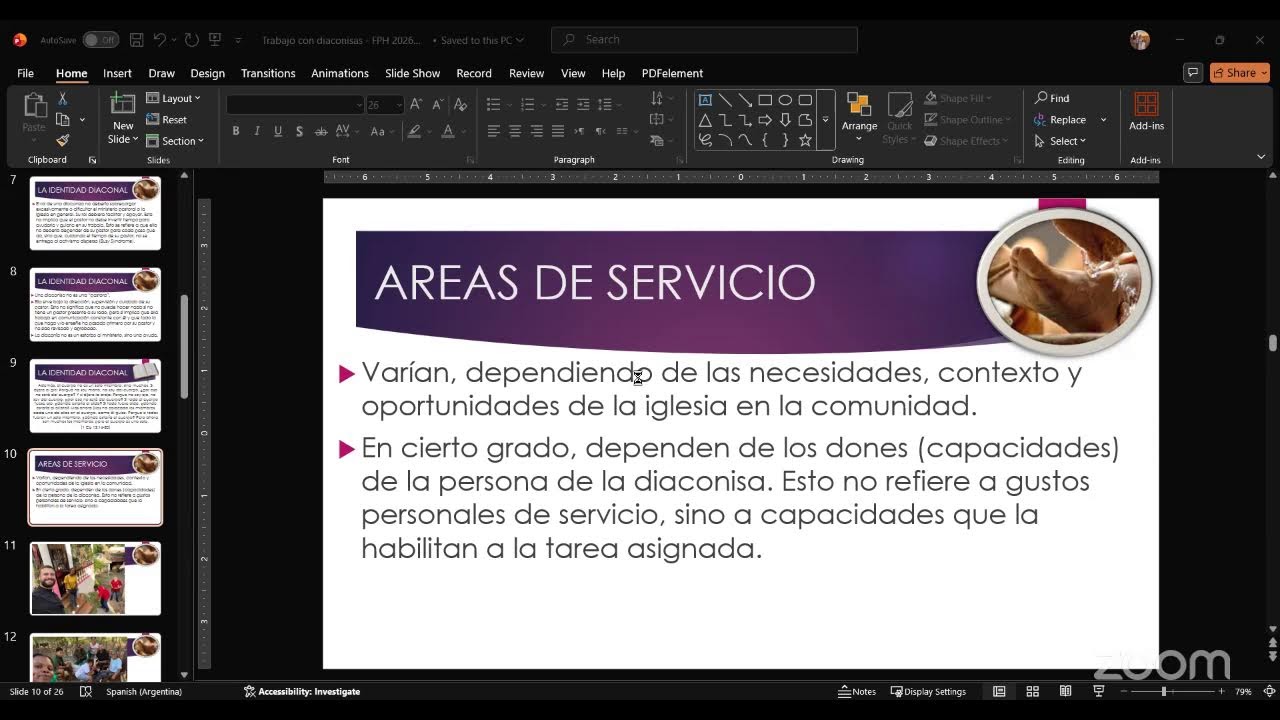Apply bullet list formatting
The height and width of the screenshot is (720, 1280).
(x=493, y=104)
